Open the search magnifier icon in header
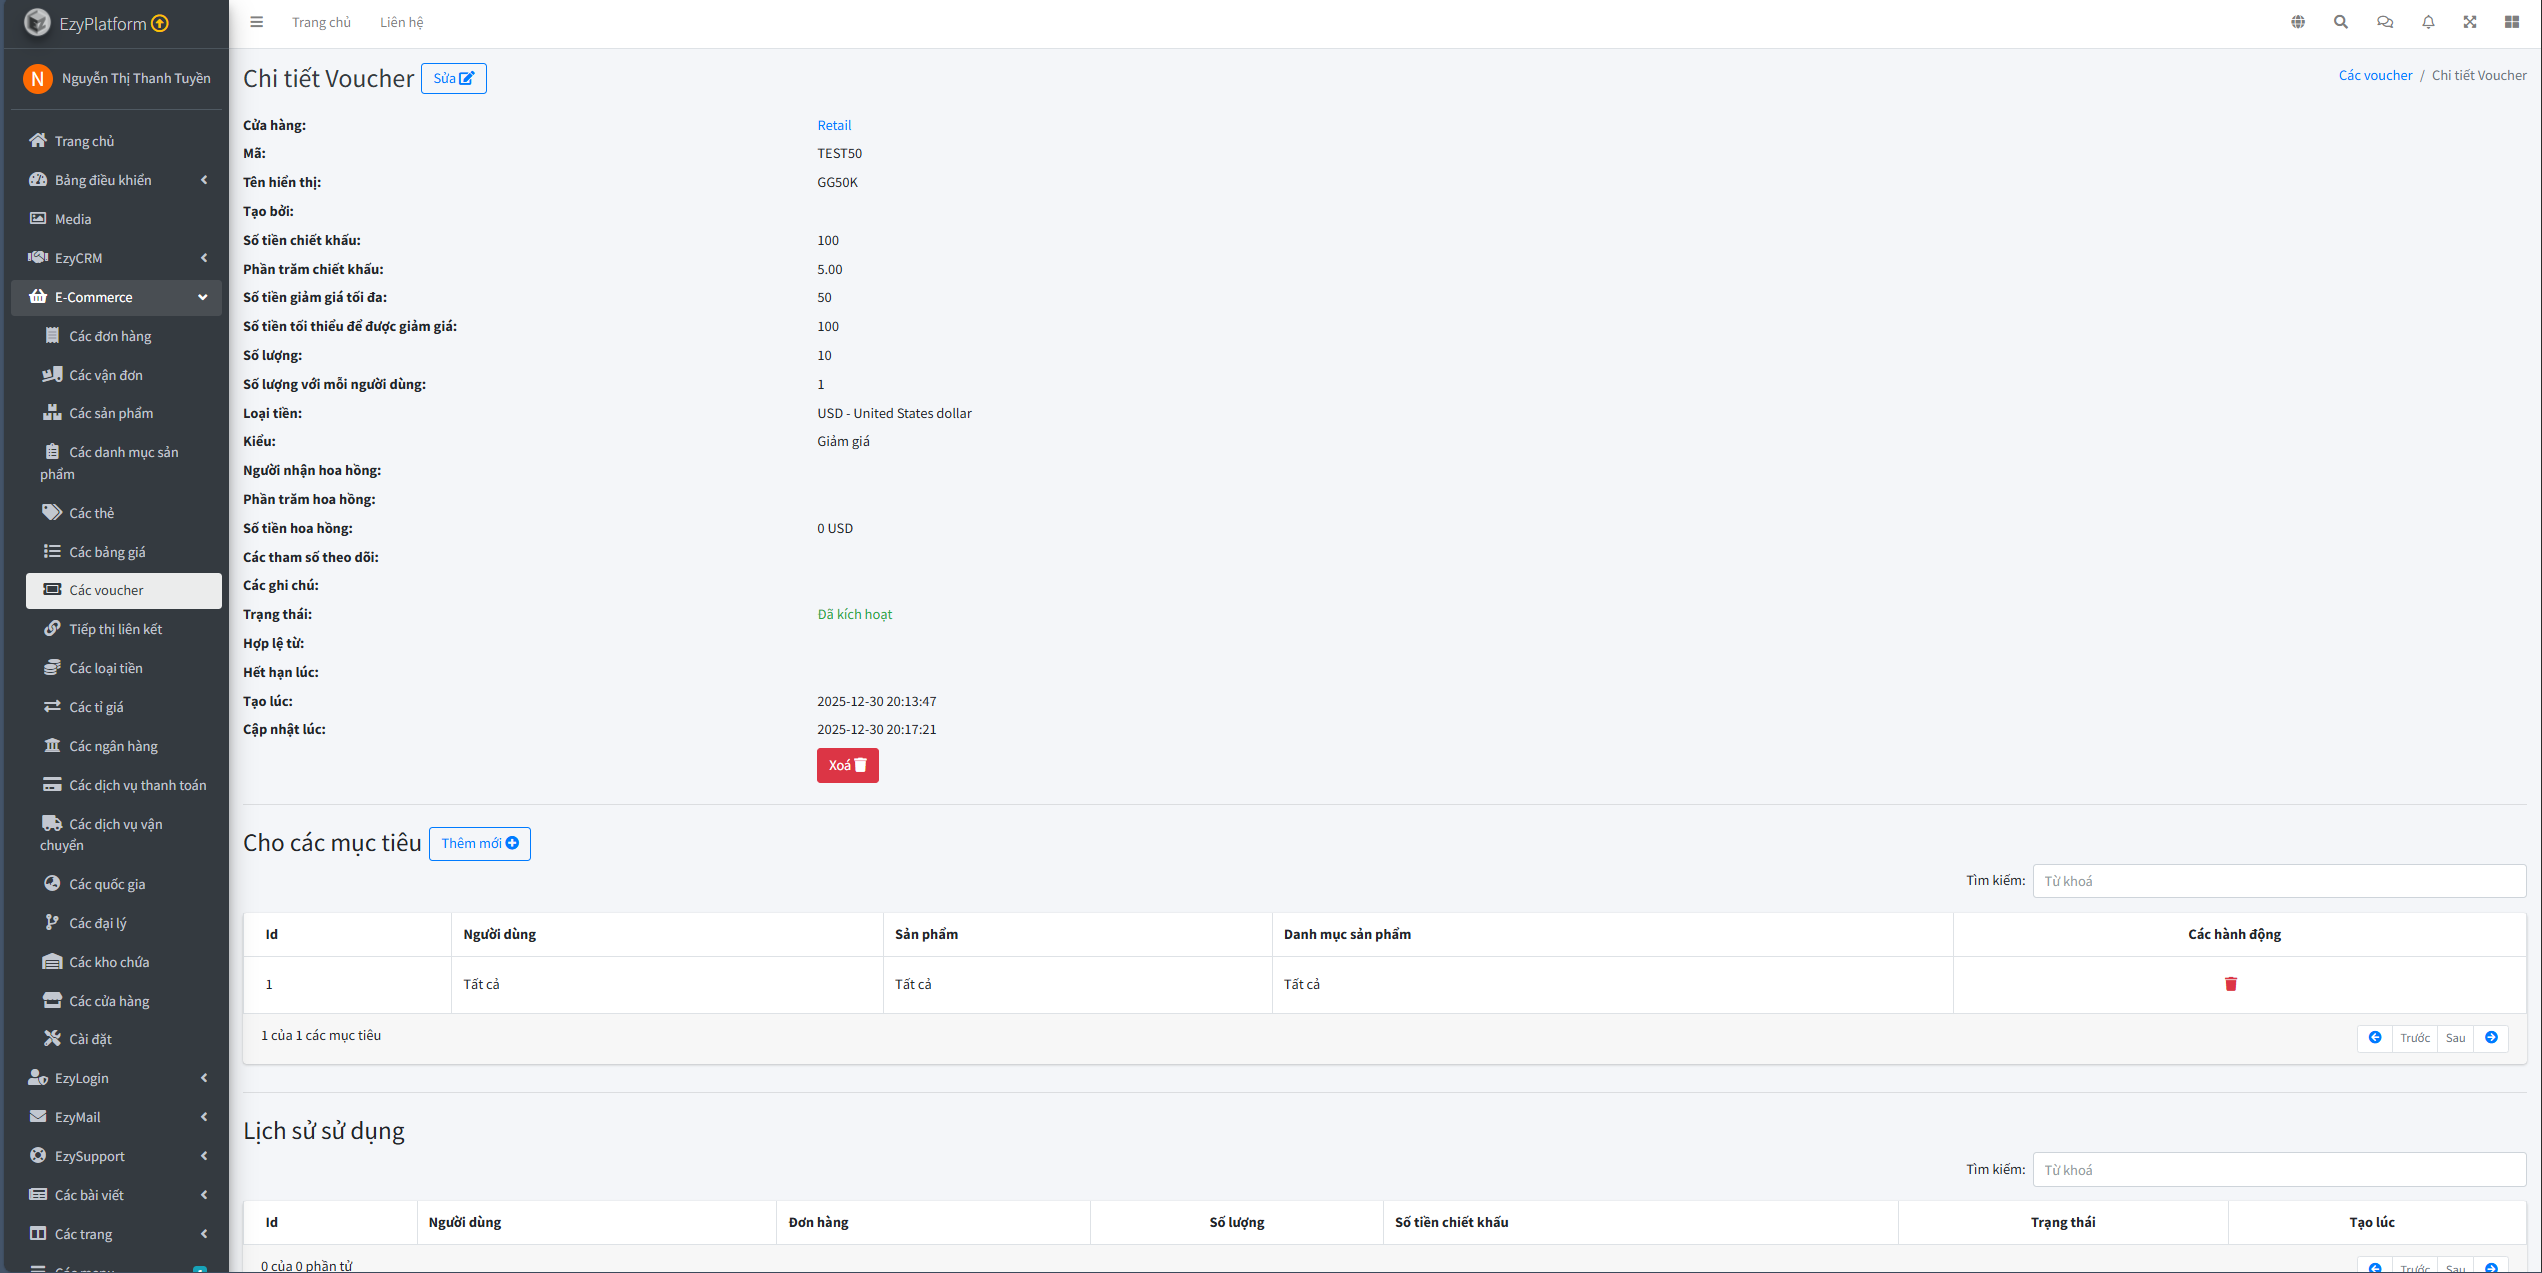The height and width of the screenshot is (1273, 2542). click(x=2341, y=22)
